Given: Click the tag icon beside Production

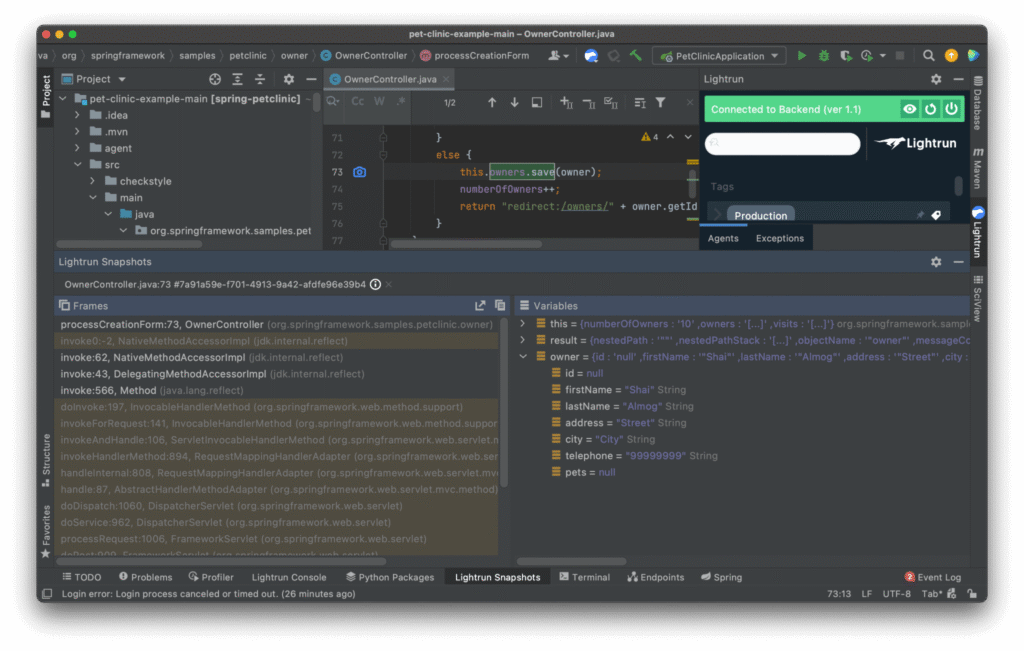Looking at the screenshot, I should 937,215.
